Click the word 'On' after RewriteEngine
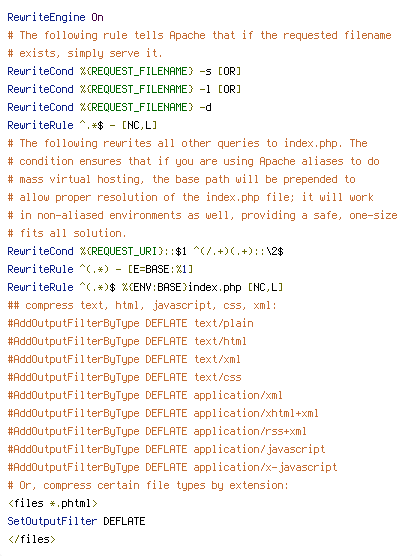Image resolution: width=412 pixels, height=556 pixels. point(98,17)
